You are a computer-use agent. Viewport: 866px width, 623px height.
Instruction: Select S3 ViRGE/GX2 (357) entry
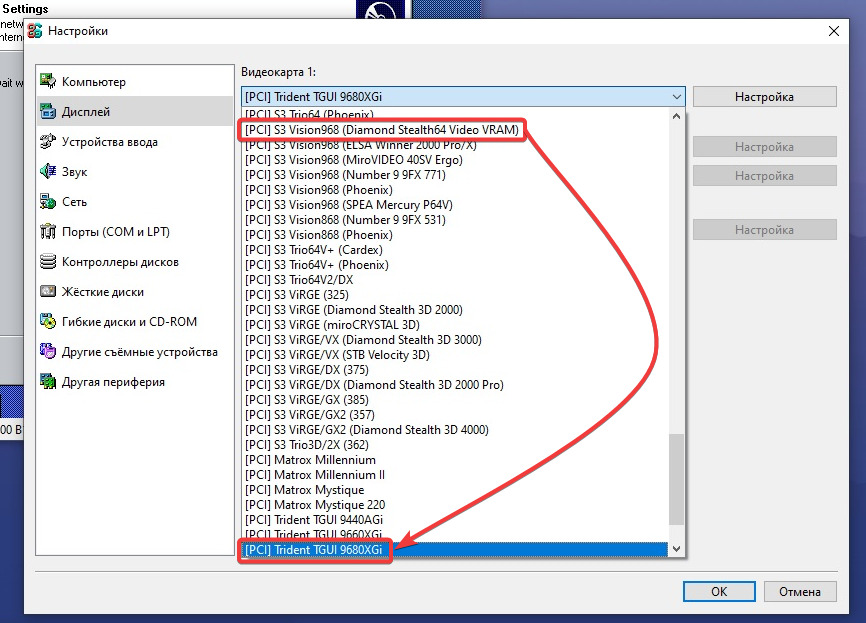[x=456, y=414]
